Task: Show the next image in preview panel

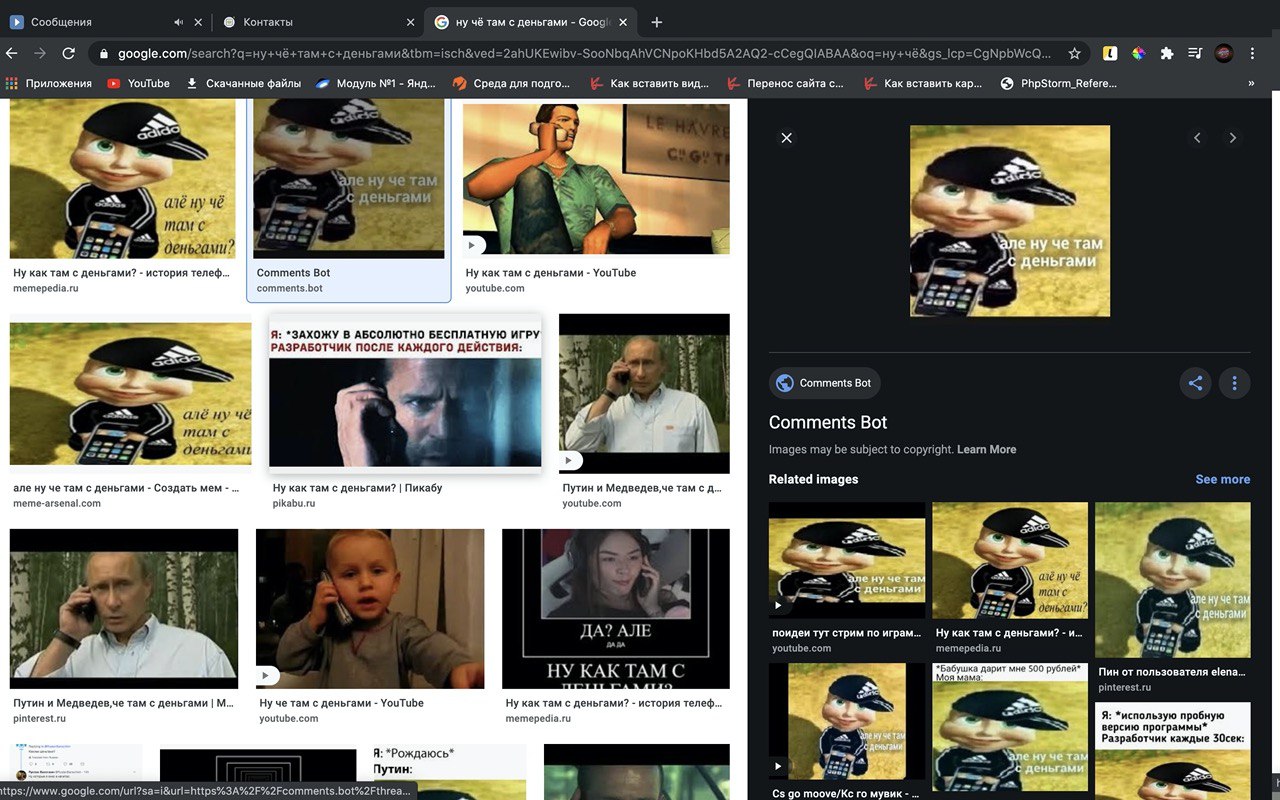Action: point(1233,138)
